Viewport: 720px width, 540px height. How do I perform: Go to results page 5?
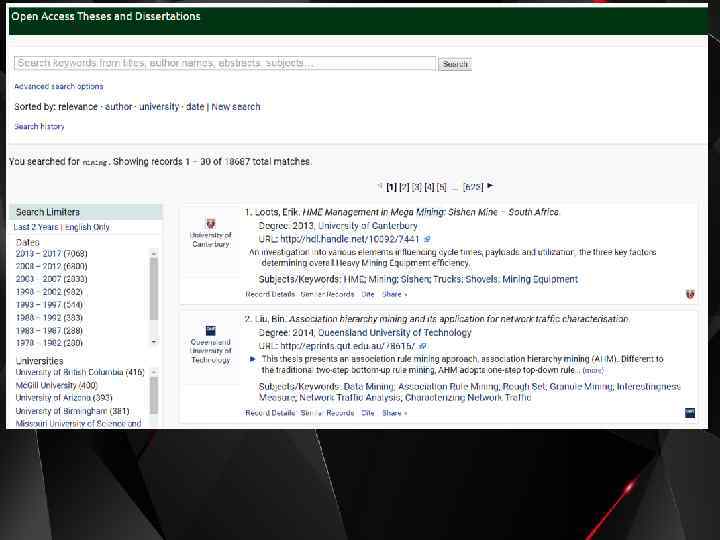(441, 187)
